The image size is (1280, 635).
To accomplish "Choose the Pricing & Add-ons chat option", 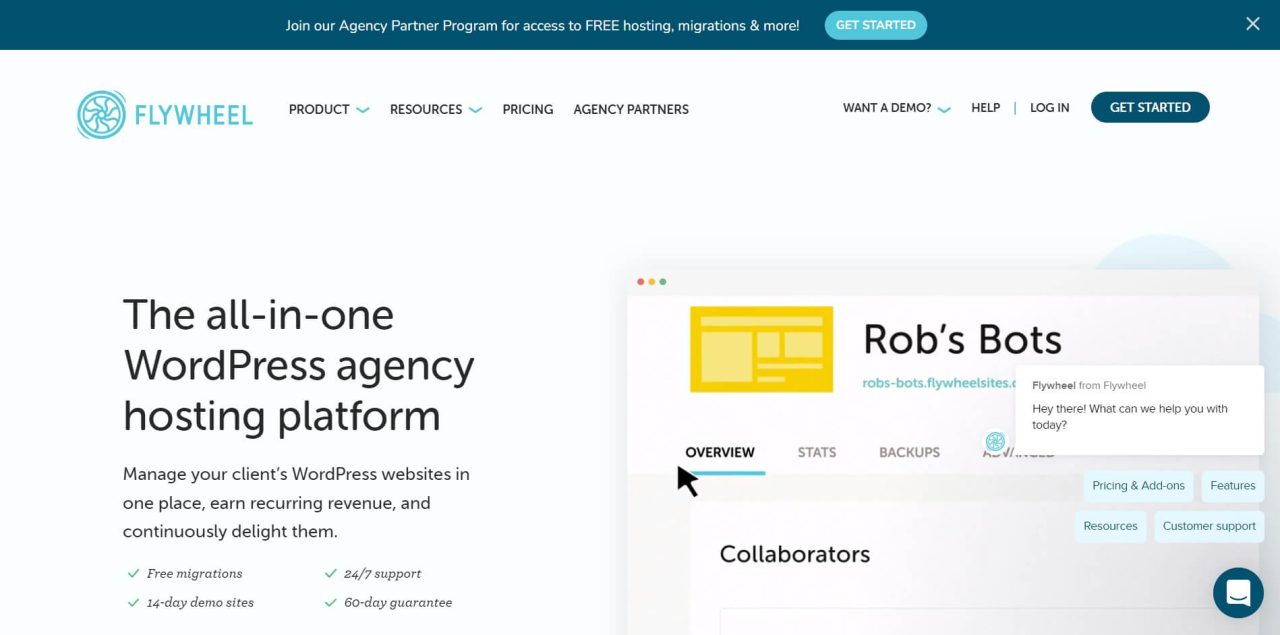I will (x=1138, y=486).
